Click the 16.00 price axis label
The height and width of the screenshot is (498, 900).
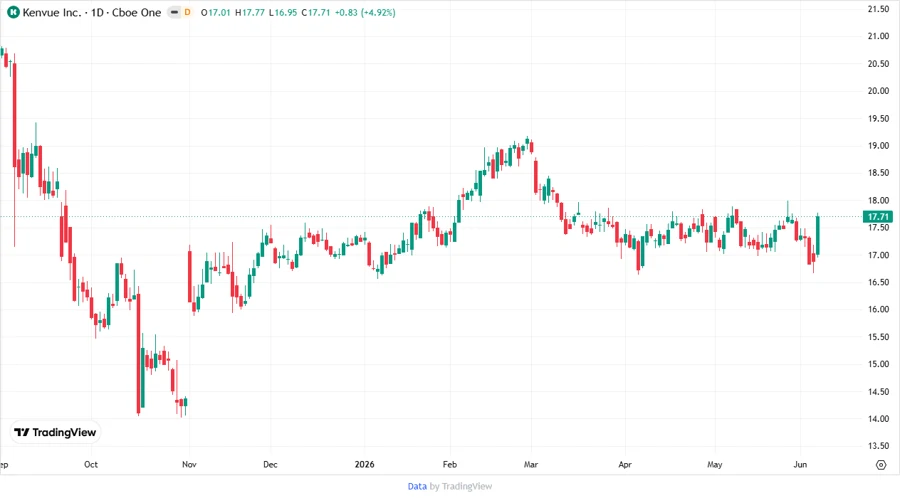point(878,309)
